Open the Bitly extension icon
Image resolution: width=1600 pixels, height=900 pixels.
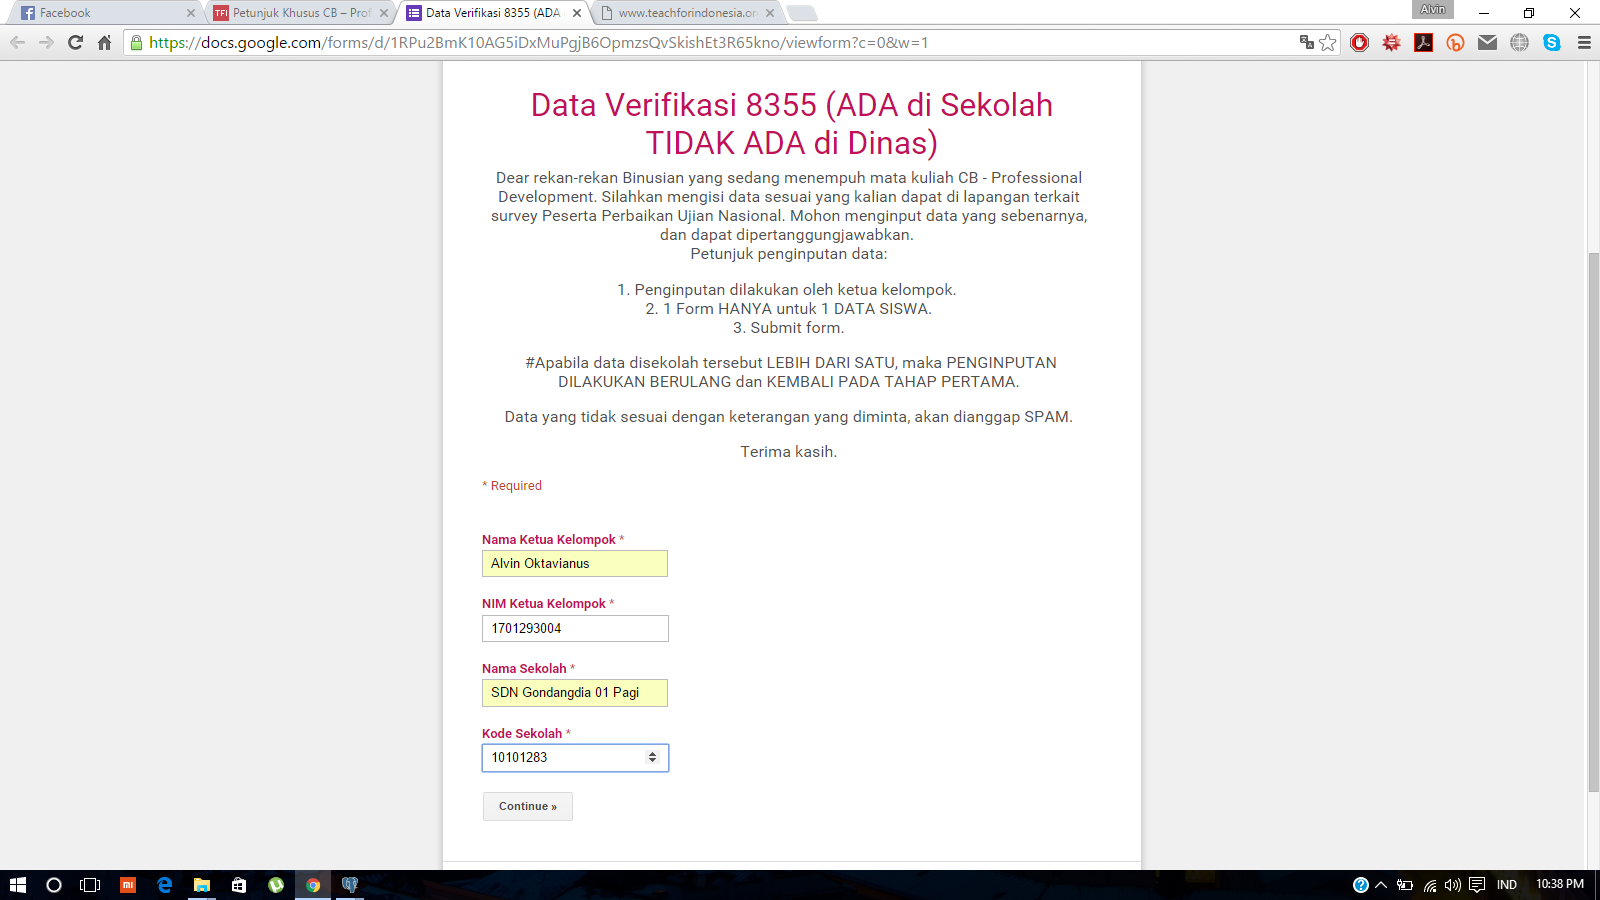[x=1455, y=42]
